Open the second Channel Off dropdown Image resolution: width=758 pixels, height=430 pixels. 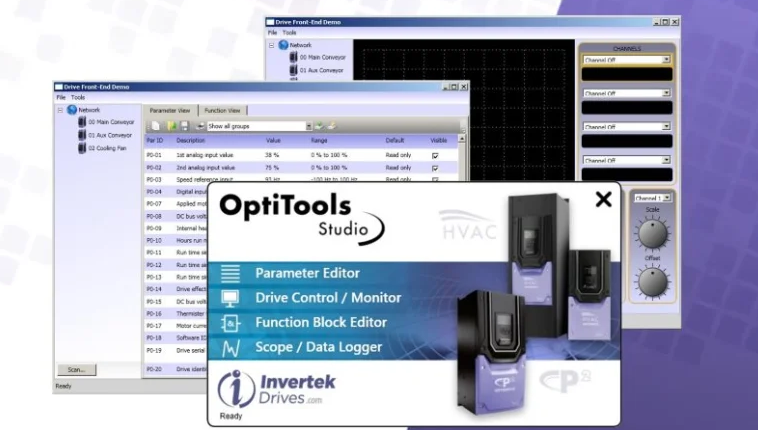click(x=627, y=93)
